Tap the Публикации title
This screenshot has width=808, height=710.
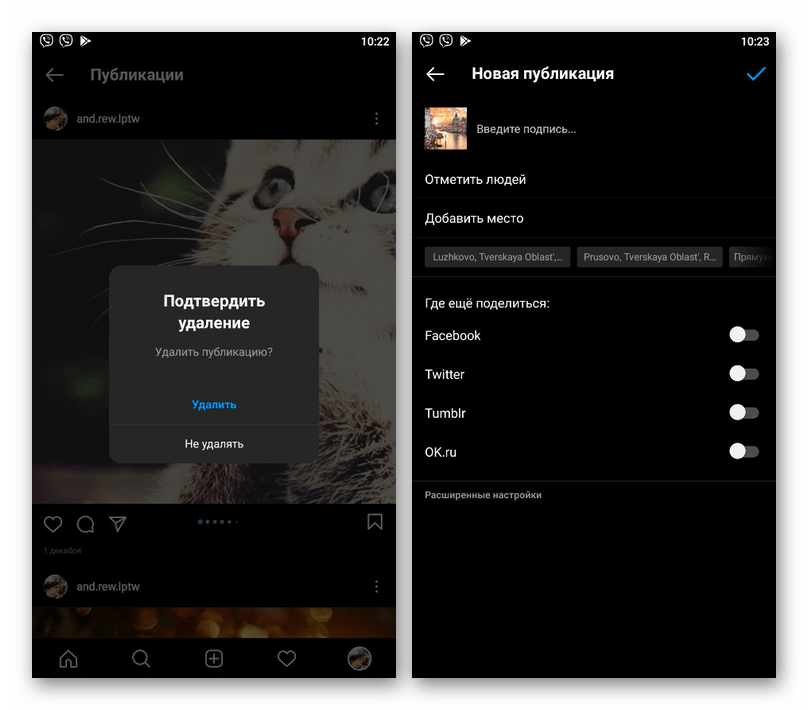pyautogui.click(x=137, y=75)
